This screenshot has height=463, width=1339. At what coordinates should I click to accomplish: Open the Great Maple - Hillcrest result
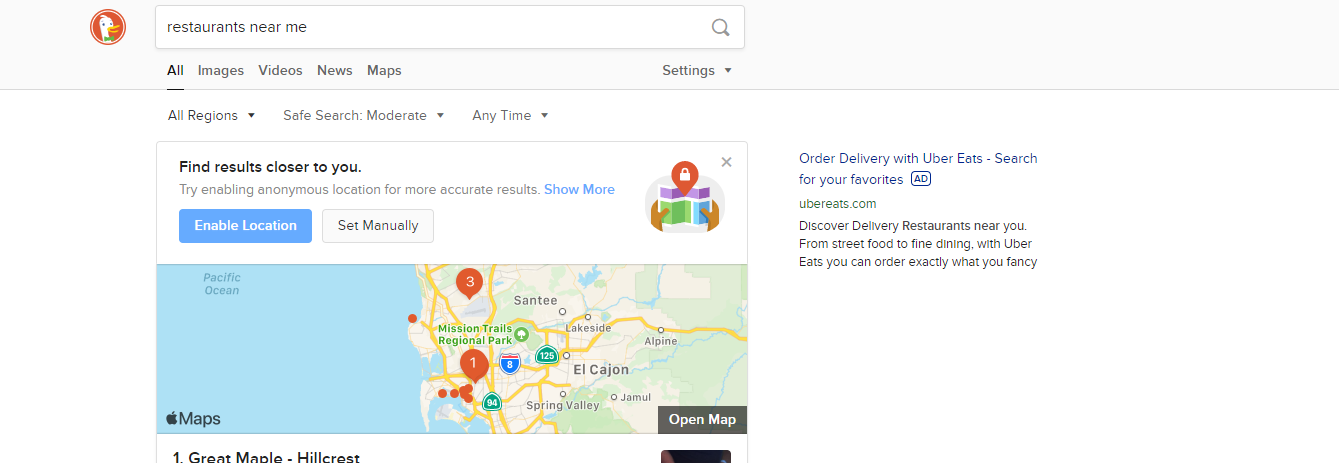click(x=266, y=457)
